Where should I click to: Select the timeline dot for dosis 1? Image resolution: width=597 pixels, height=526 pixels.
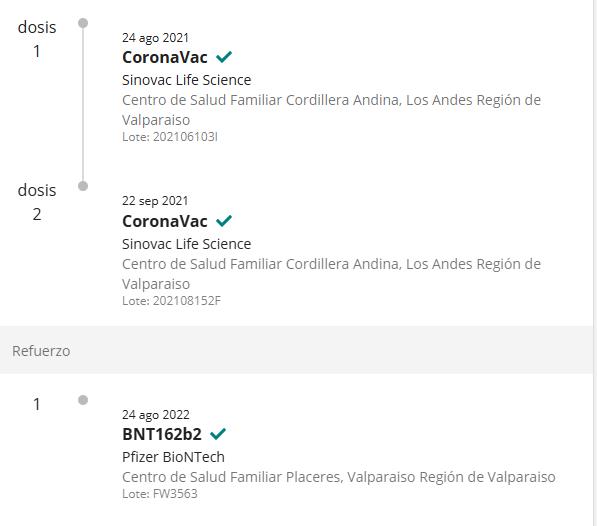(83, 23)
